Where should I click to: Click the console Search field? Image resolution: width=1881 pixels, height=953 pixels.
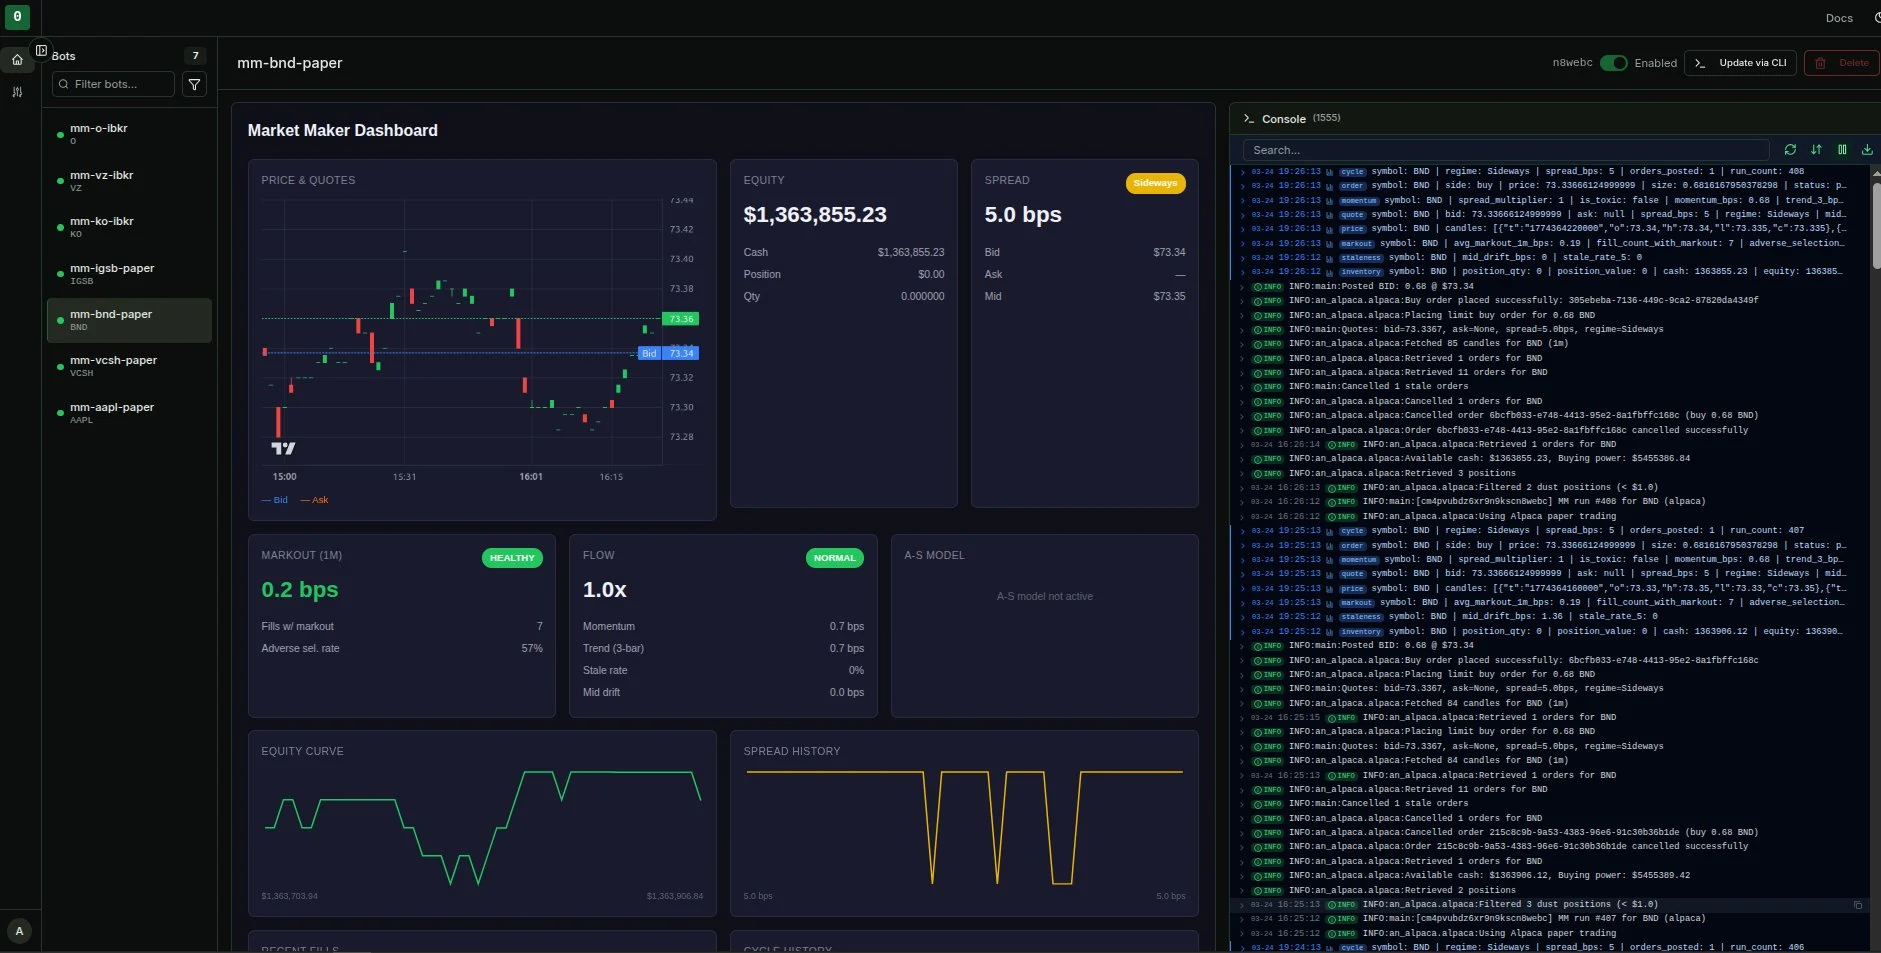click(1505, 150)
